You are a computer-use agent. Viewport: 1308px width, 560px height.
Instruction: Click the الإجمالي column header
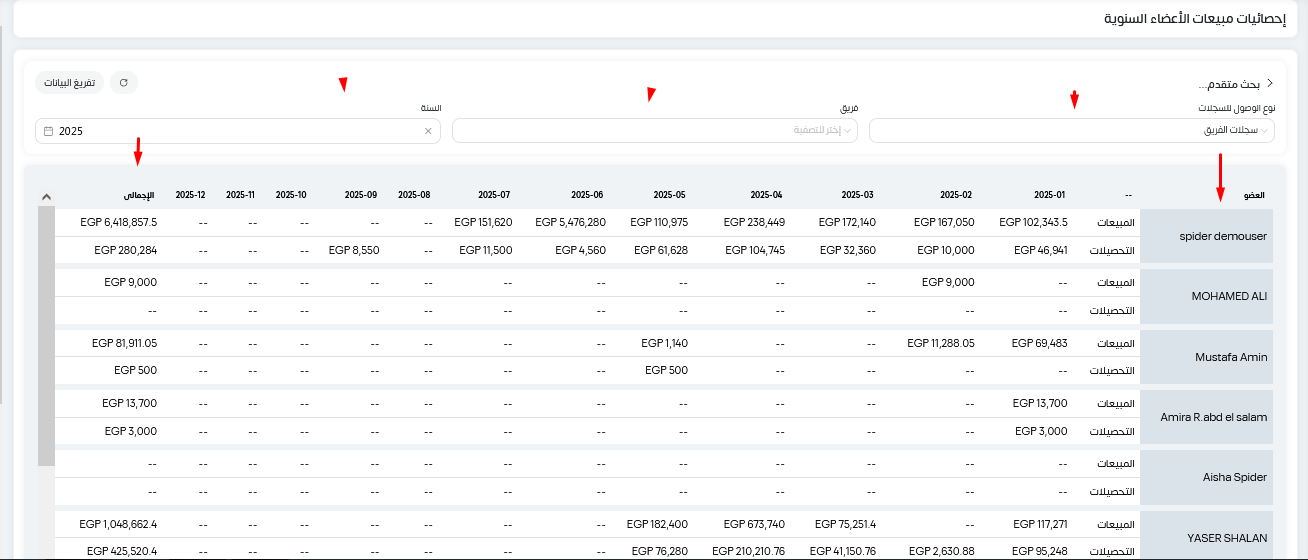click(140, 195)
